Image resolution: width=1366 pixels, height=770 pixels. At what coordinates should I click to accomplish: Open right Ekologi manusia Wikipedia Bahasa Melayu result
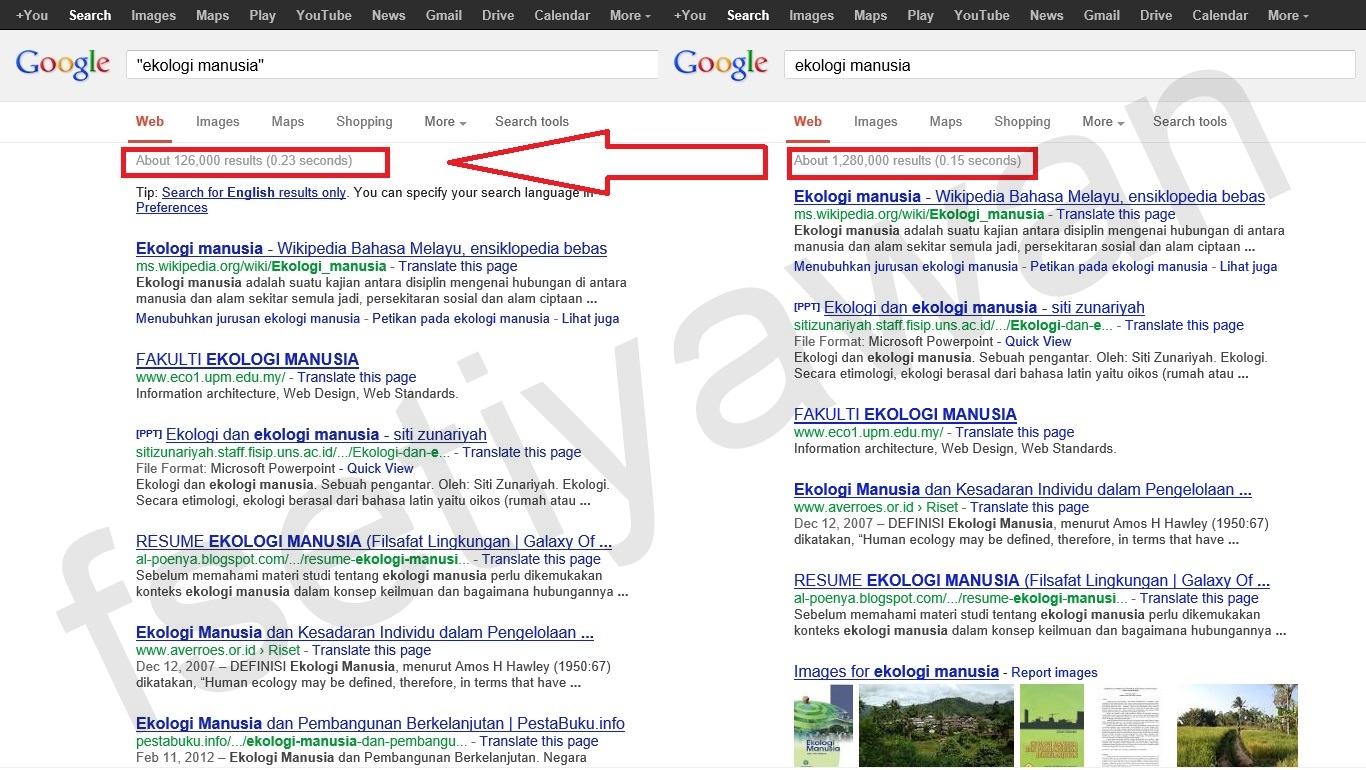coord(1030,196)
